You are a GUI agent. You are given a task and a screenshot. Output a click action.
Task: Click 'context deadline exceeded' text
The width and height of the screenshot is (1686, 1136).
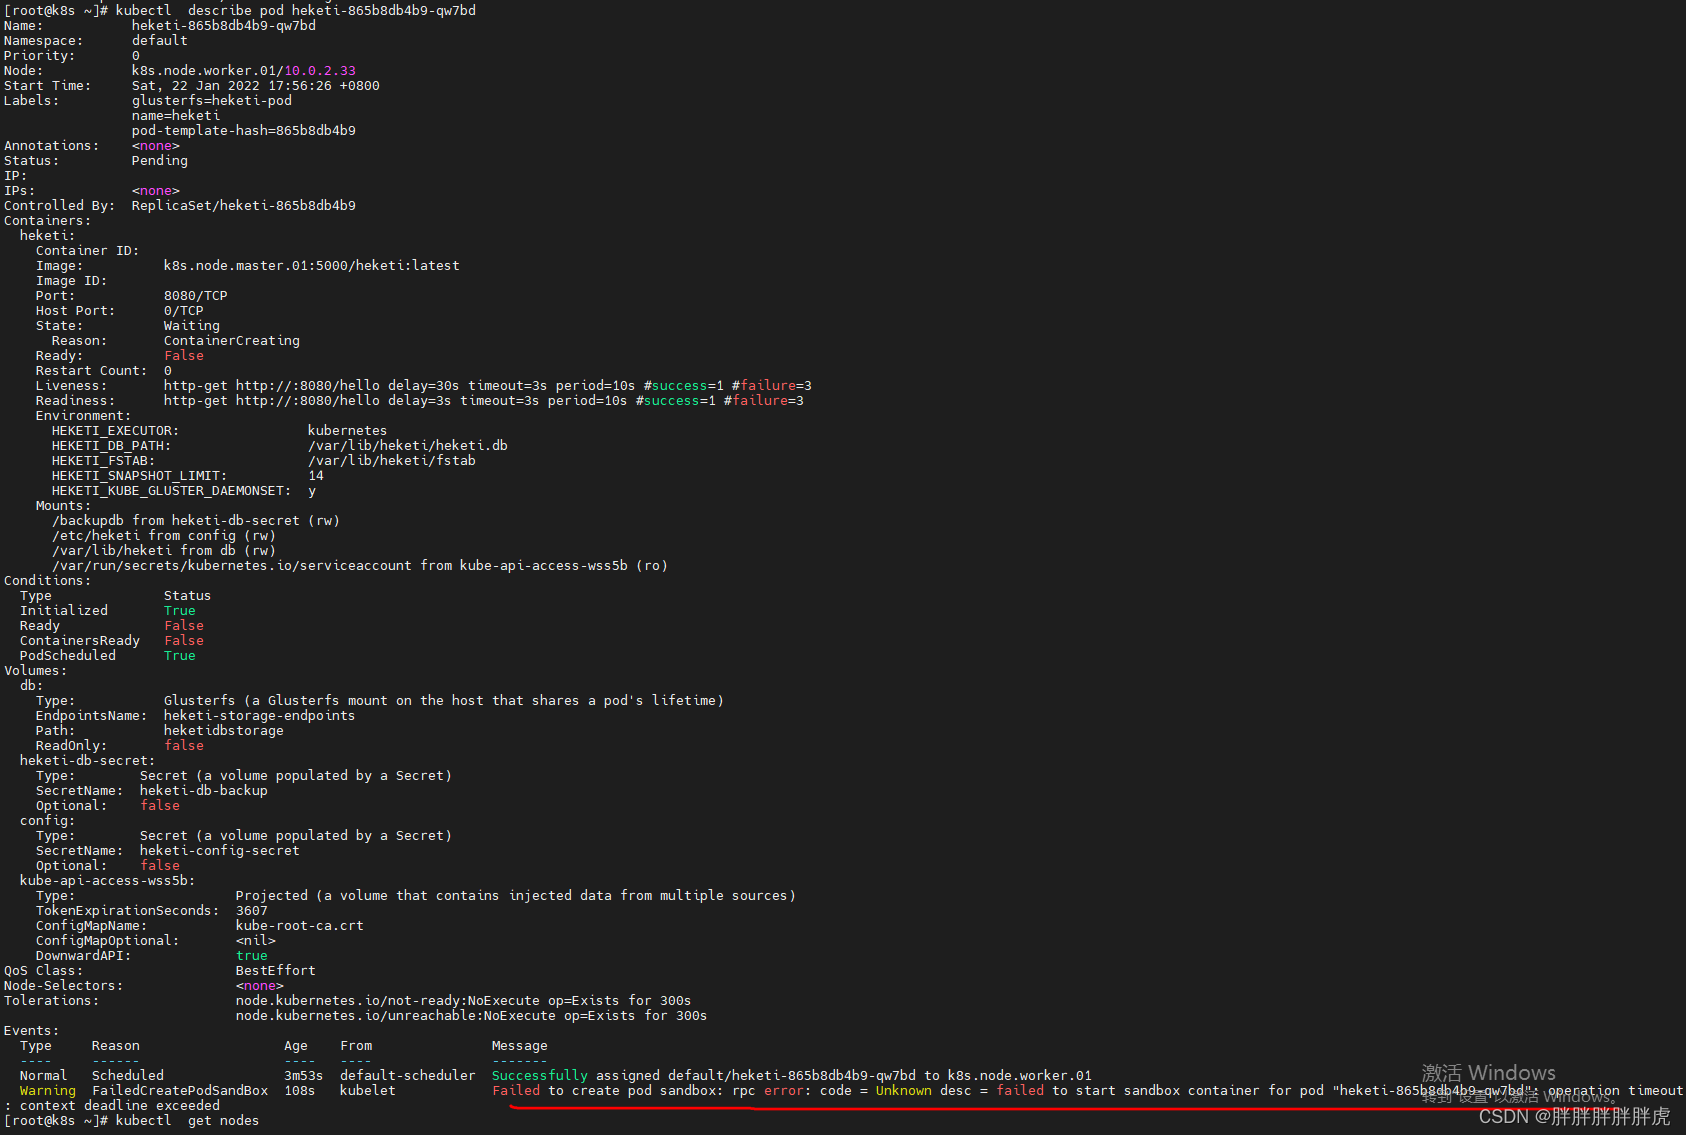[120, 1106]
